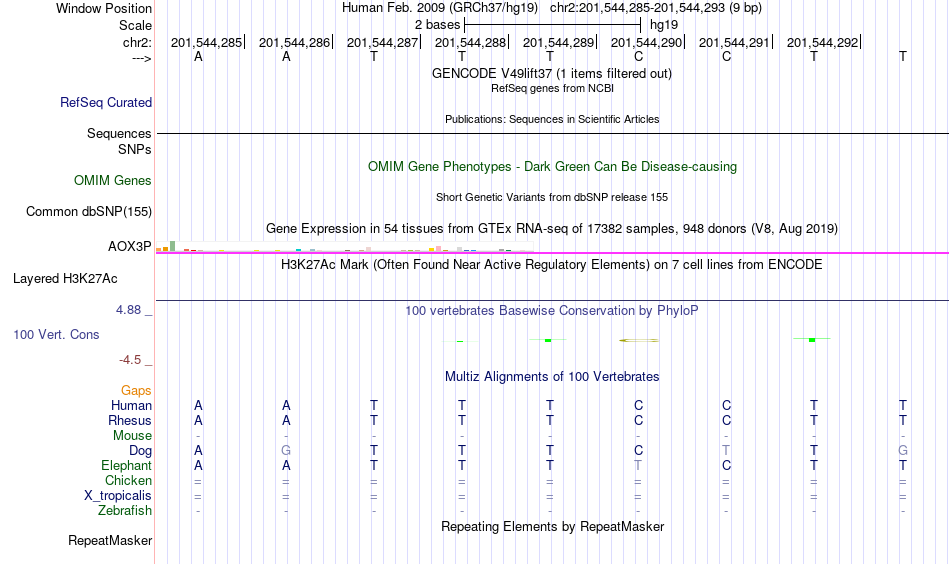This screenshot has height=564, width=950.
Task: Click the 'Gaps' row label
Action: pos(136,391)
